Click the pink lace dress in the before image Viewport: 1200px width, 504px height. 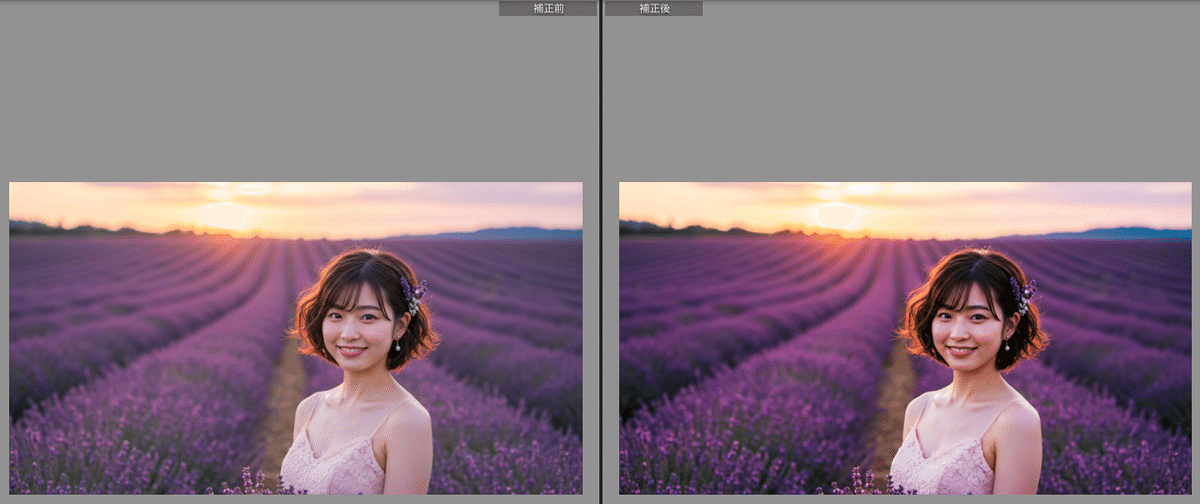point(330,460)
